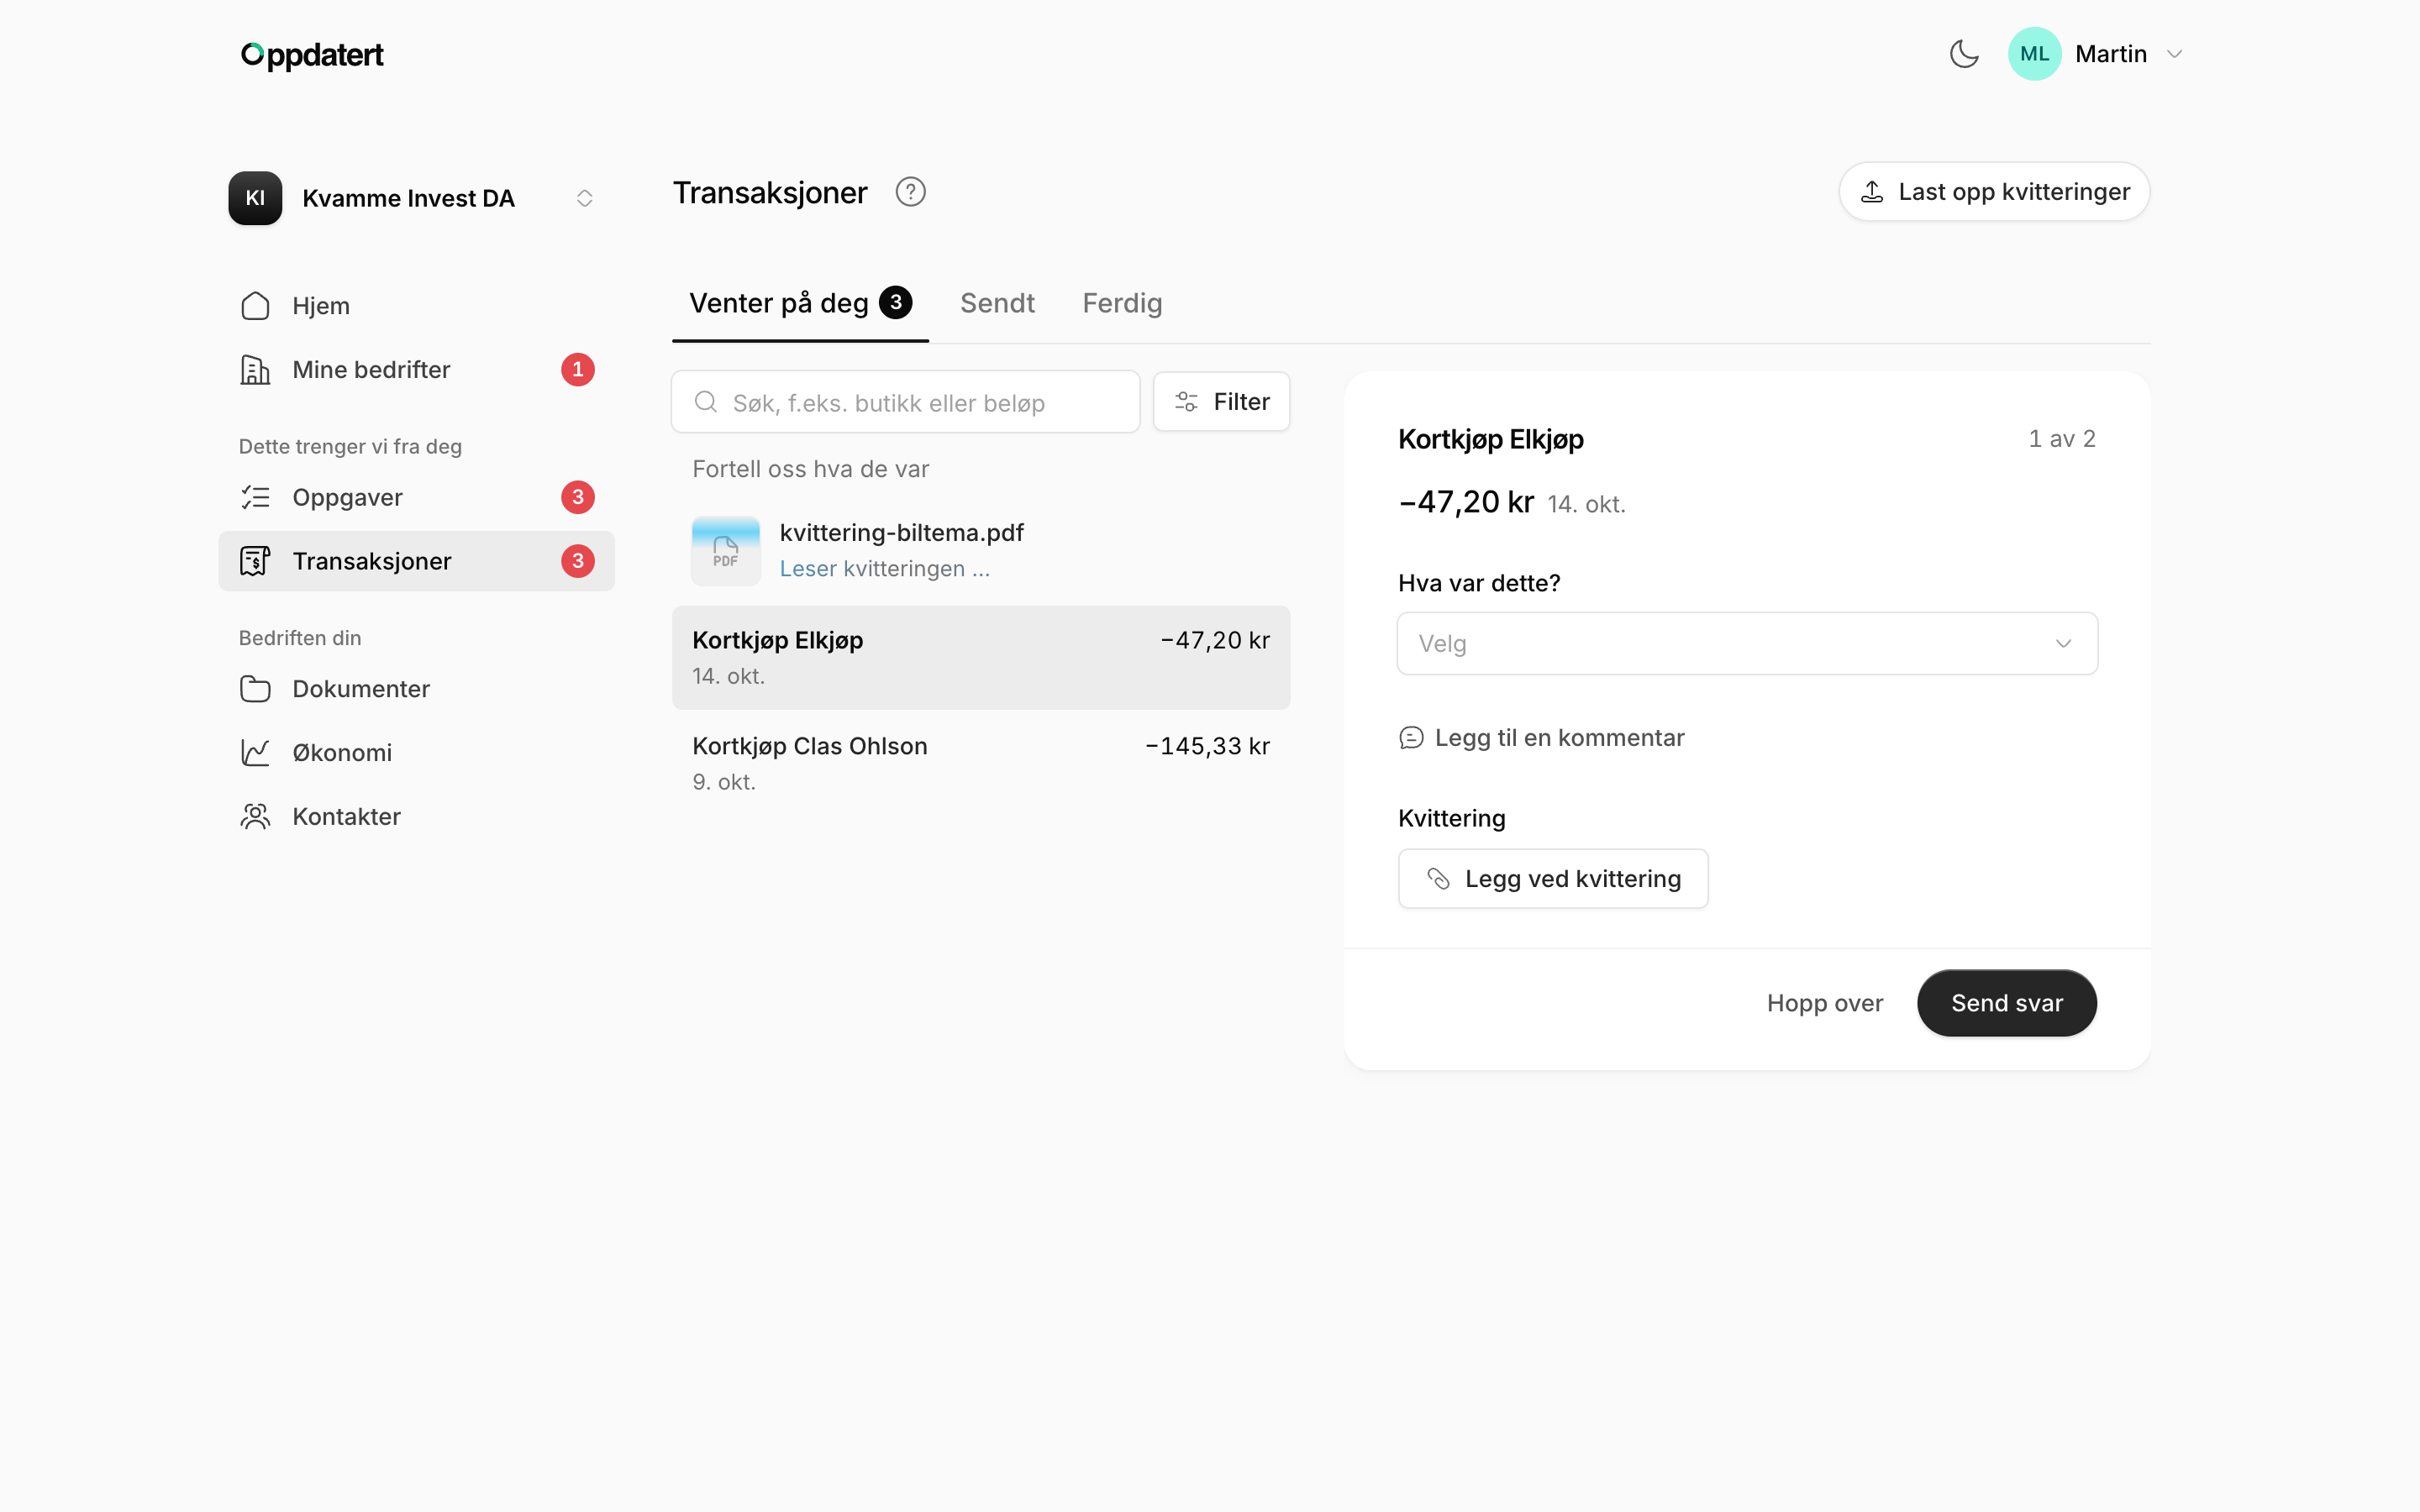Open Dokumenter folder icon

pyautogui.click(x=255, y=689)
